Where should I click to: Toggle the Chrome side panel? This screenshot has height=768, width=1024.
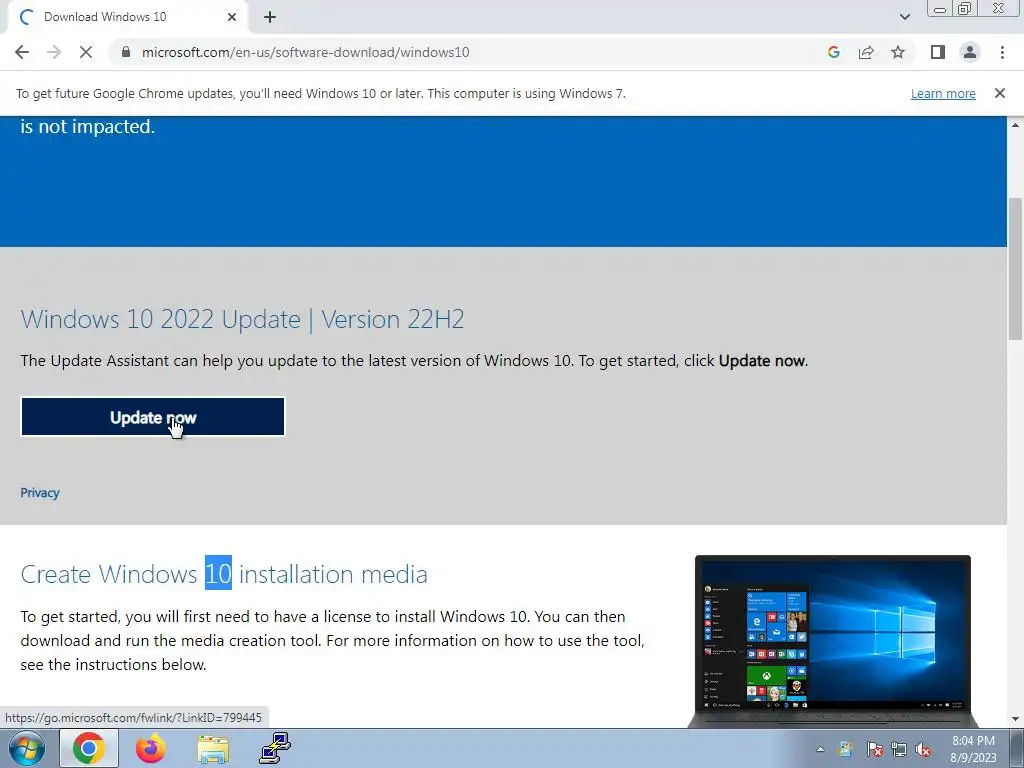coord(938,52)
